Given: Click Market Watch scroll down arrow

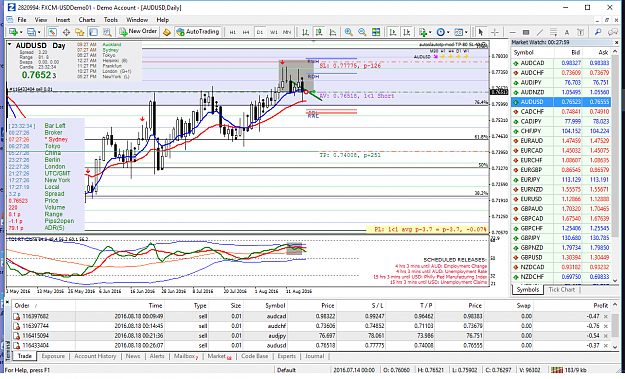Looking at the screenshot, I should click(615, 280).
